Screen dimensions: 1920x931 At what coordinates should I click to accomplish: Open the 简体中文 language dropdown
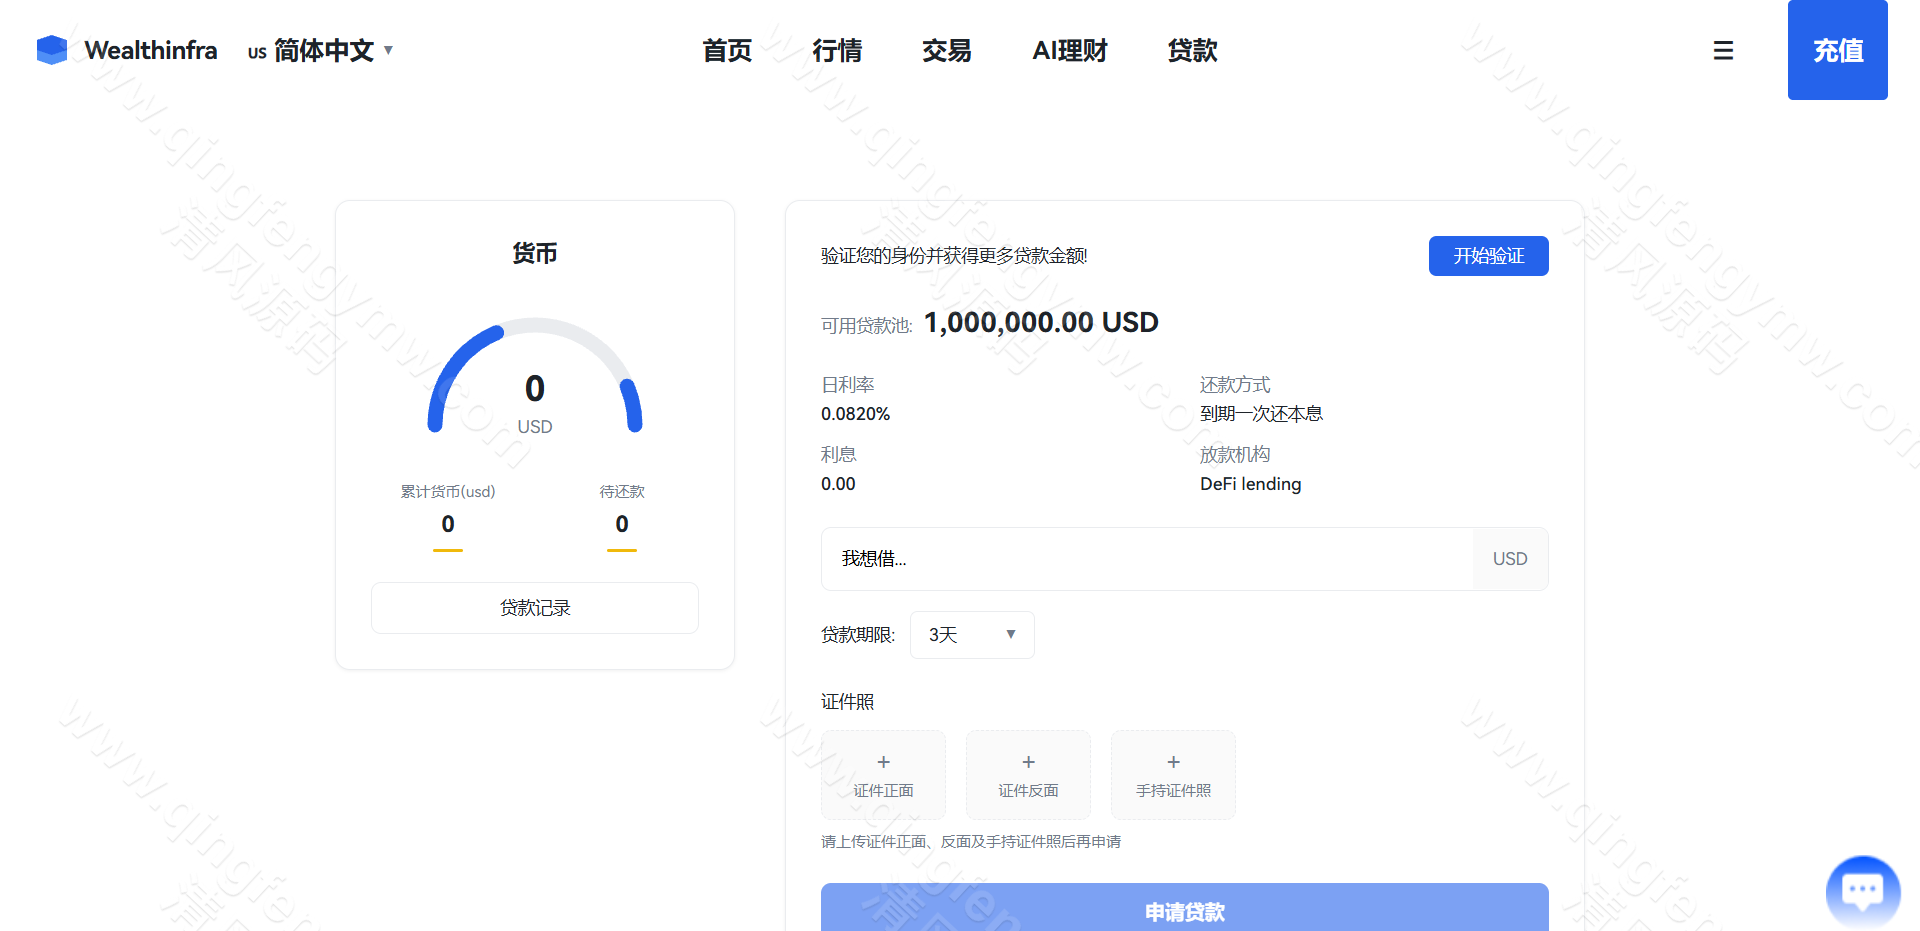click(321, 50)
